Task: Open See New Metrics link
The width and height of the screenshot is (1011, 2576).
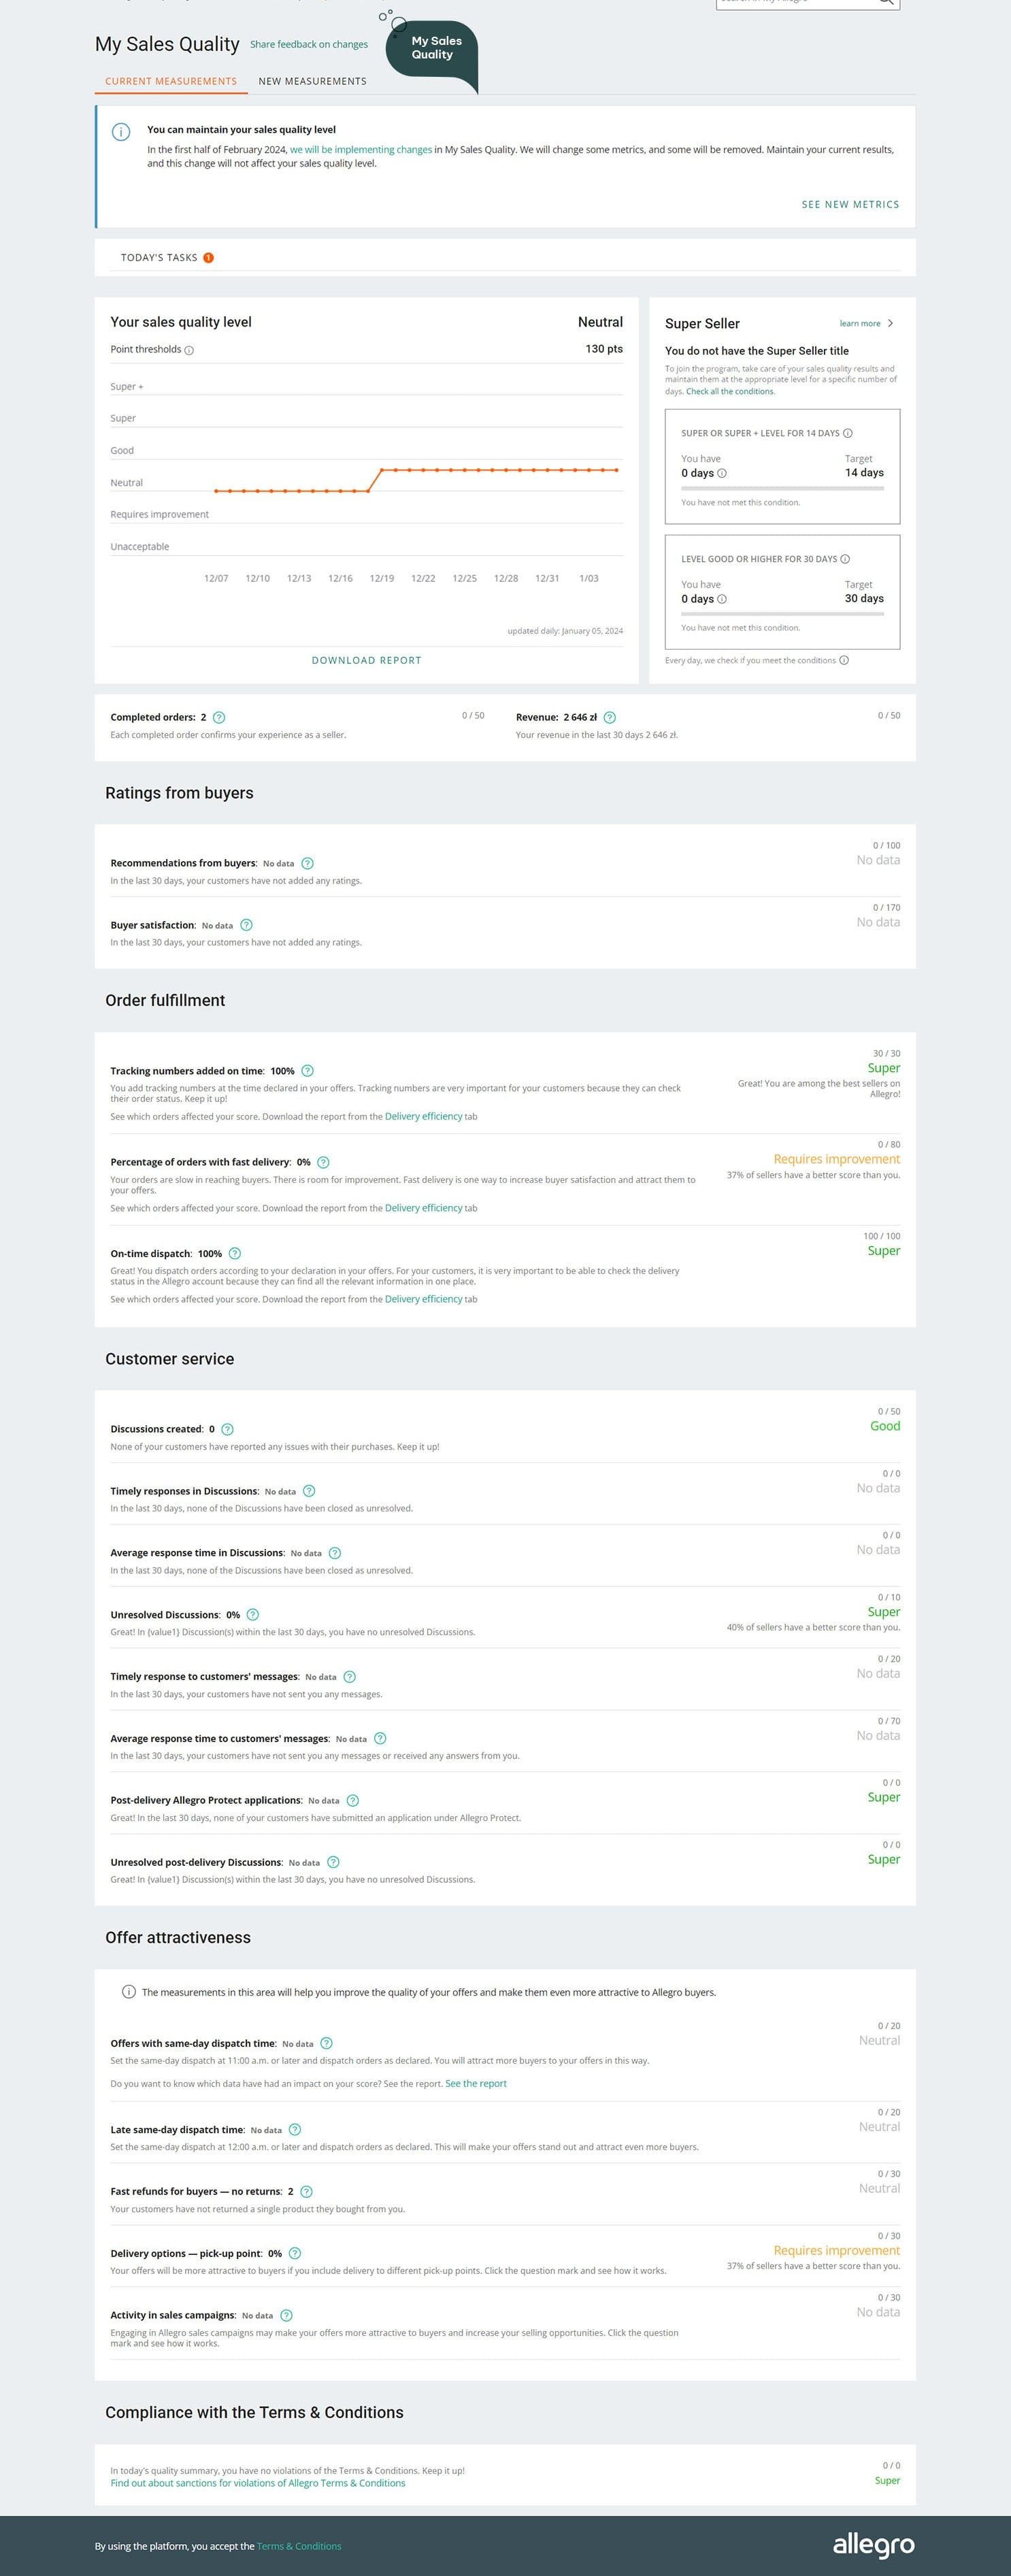Action: (x=850, y=204)
